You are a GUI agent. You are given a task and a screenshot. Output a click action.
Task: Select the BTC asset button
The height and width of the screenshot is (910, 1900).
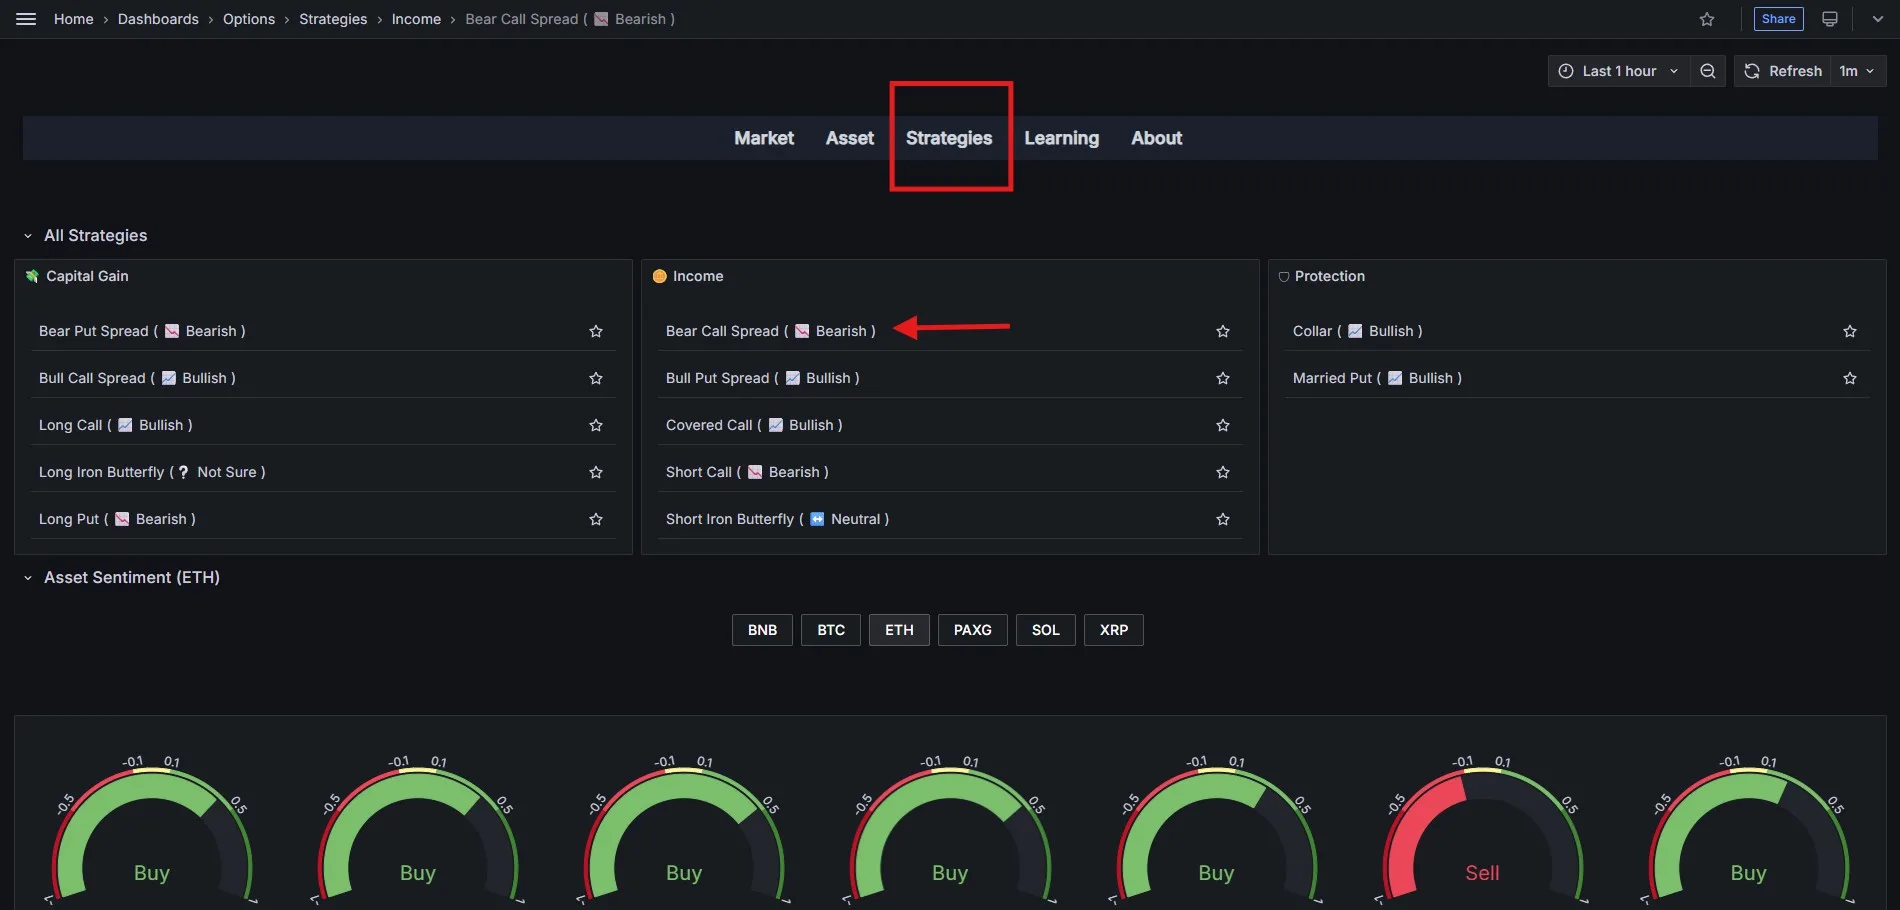[830, 630]
